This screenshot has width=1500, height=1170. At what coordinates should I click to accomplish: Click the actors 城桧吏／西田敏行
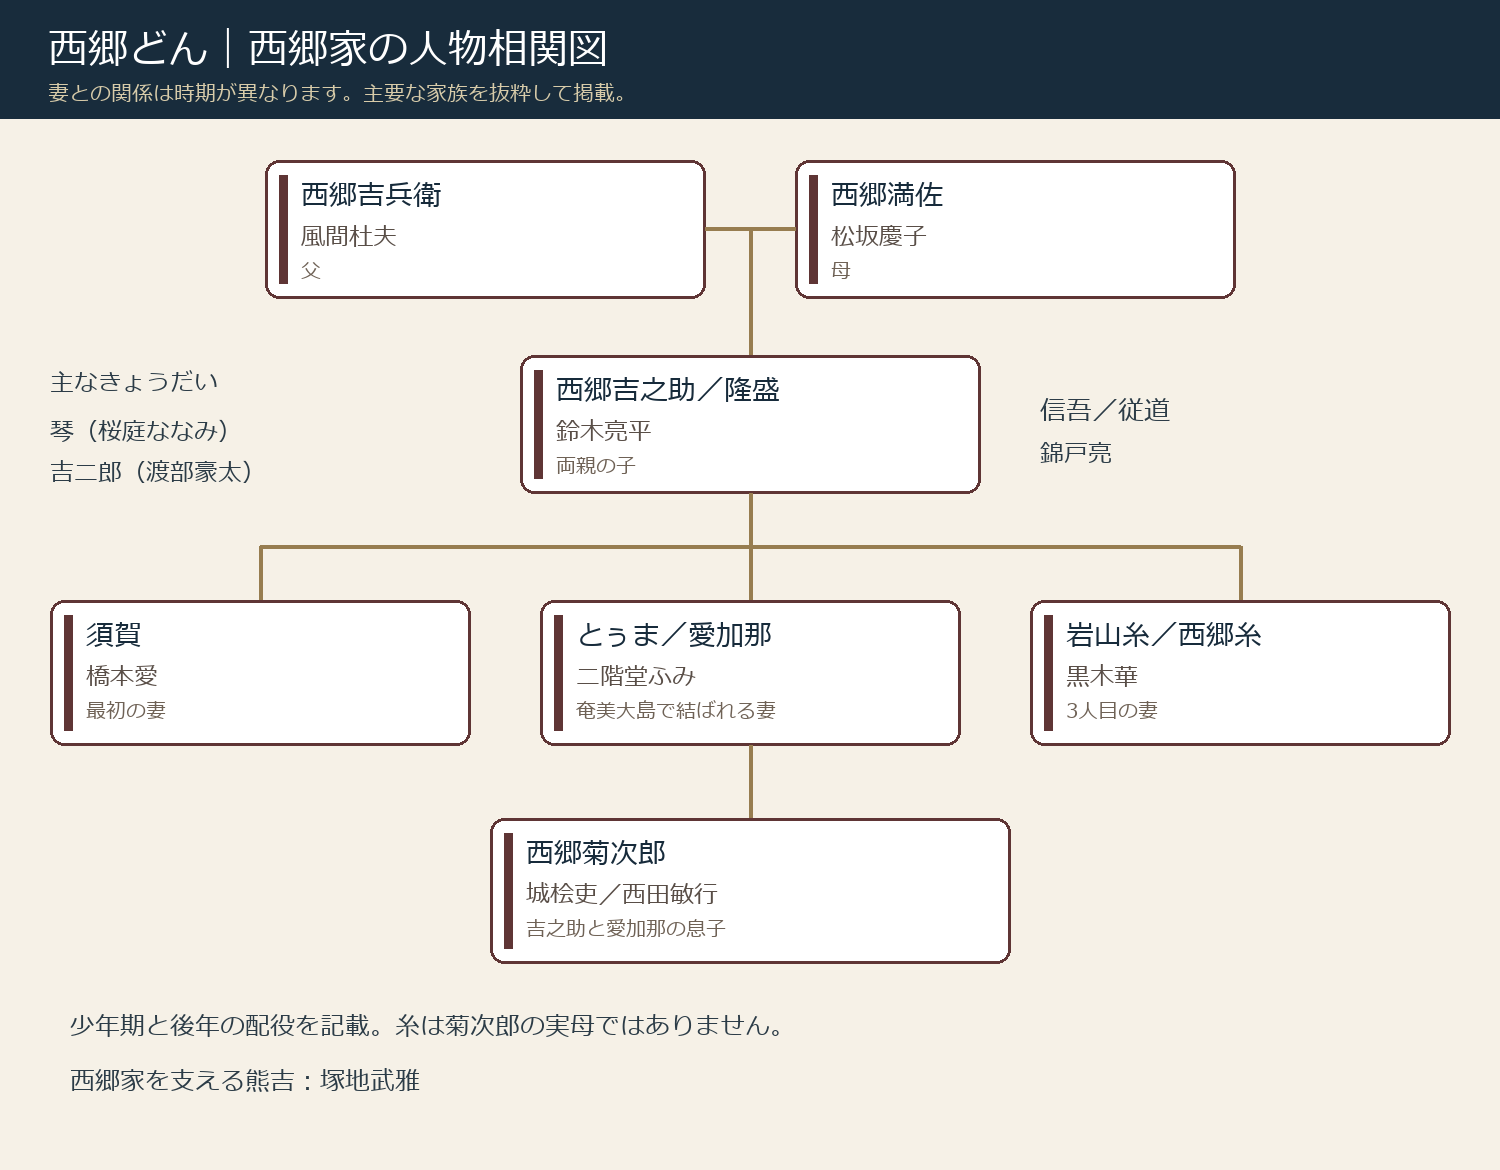[x=622, y=894]
